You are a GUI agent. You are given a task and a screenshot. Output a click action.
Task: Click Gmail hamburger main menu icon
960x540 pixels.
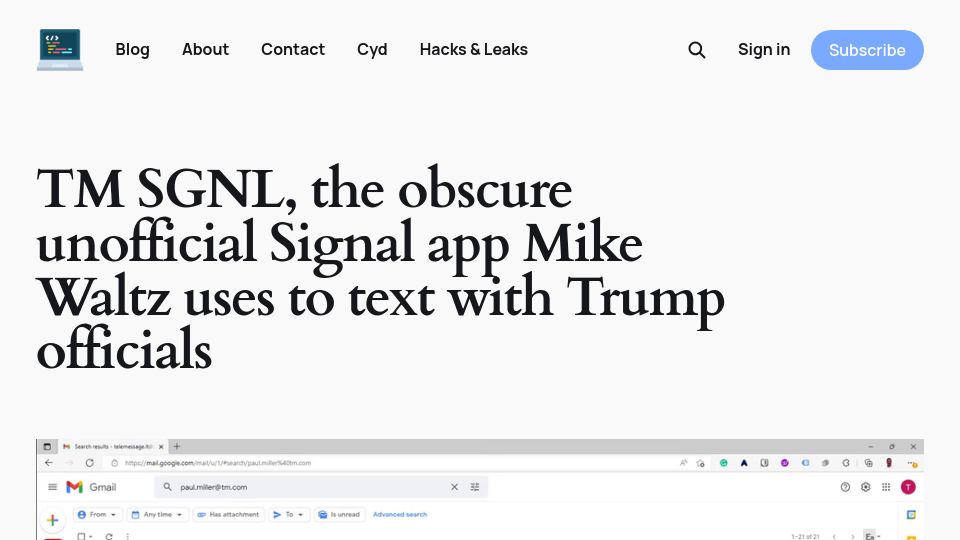tap(53, 487)
